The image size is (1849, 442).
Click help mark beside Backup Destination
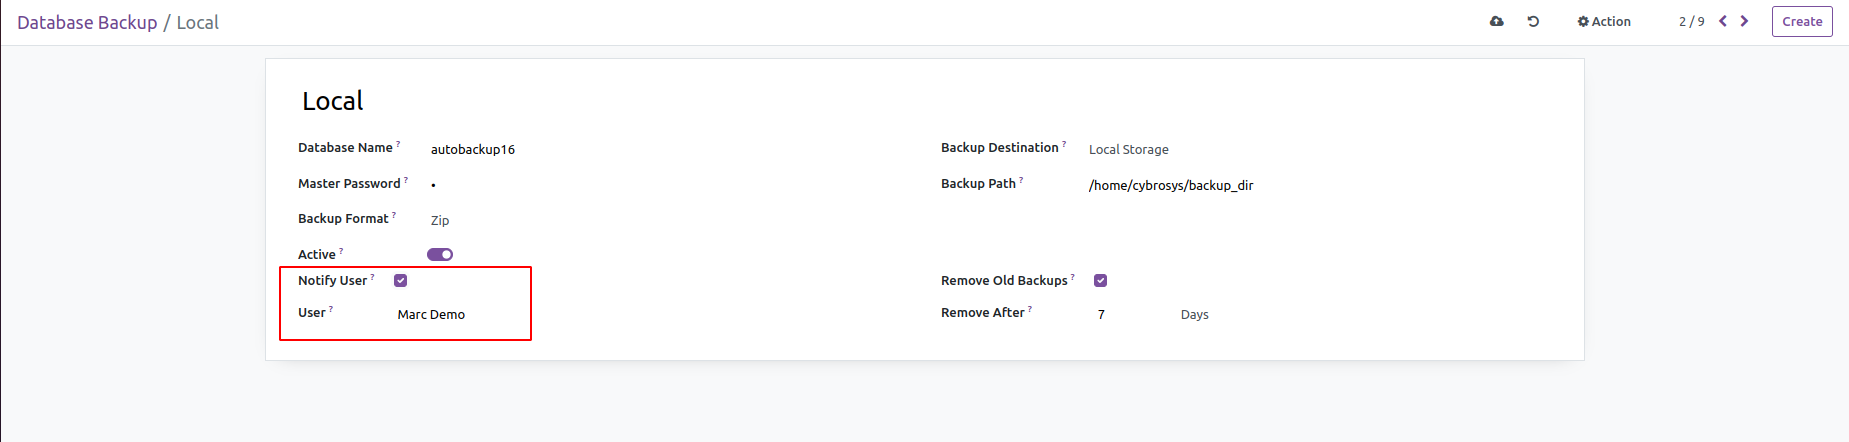click(x=1064, y=144)
